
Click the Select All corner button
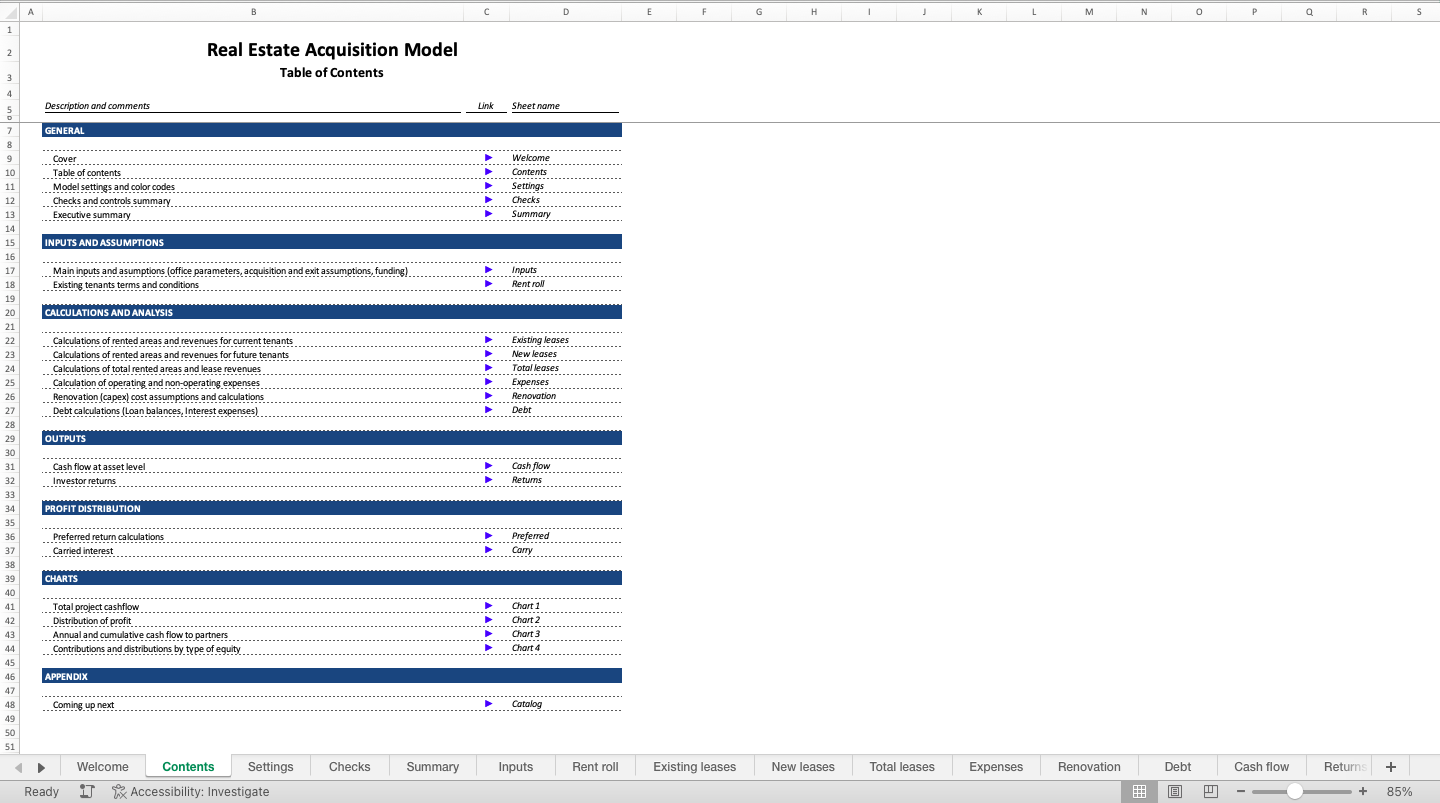click(x=9, y=12)
